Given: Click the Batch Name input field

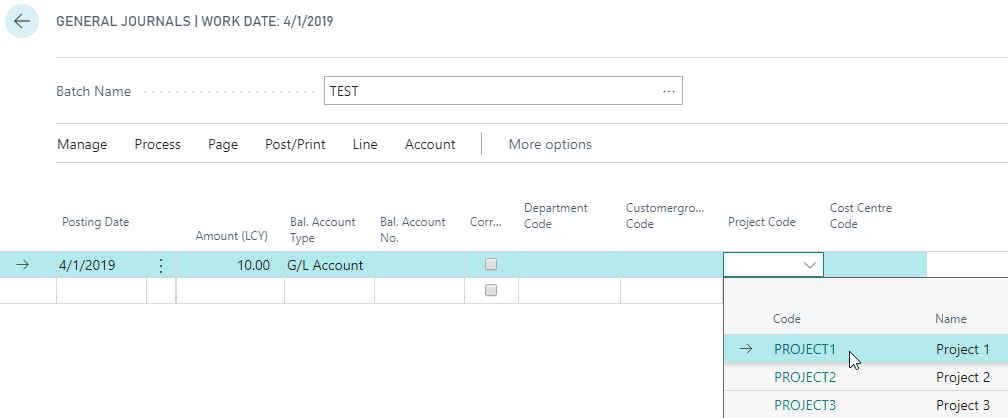Looking at the screenshot, I should (490, 91).
